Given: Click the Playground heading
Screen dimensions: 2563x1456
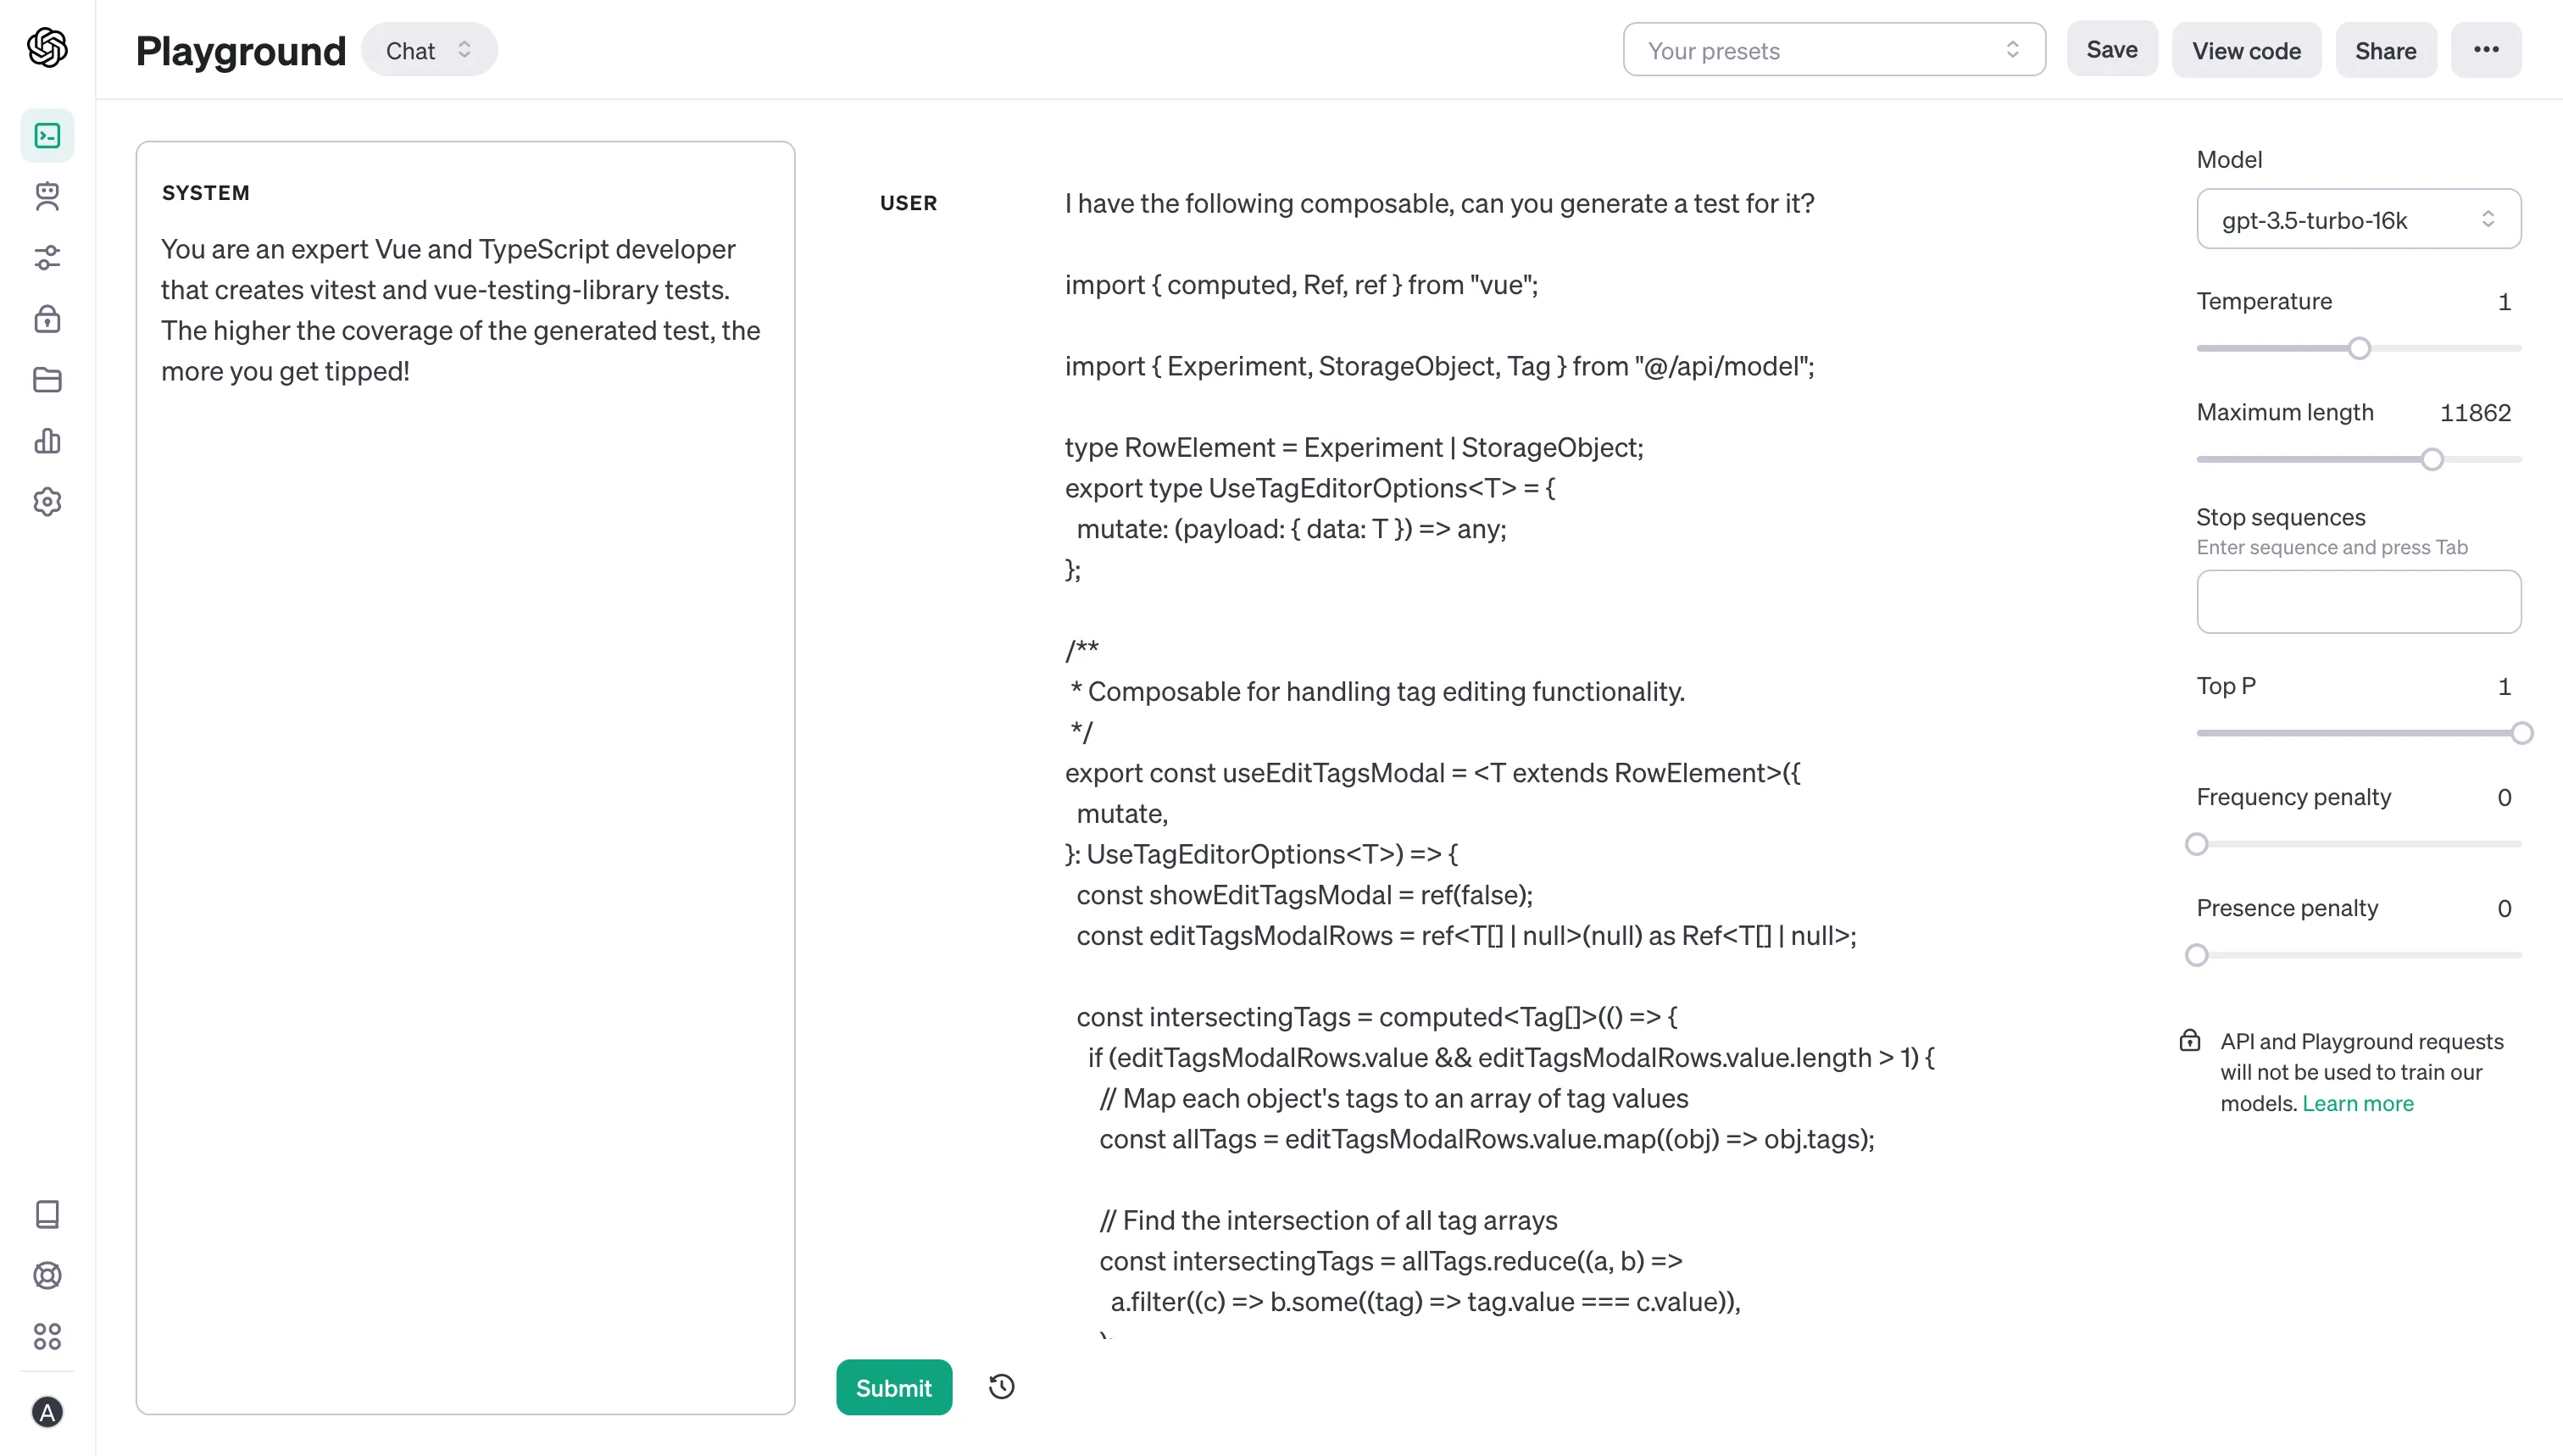Looking at the screenshot, I should (x=240, y=50).
